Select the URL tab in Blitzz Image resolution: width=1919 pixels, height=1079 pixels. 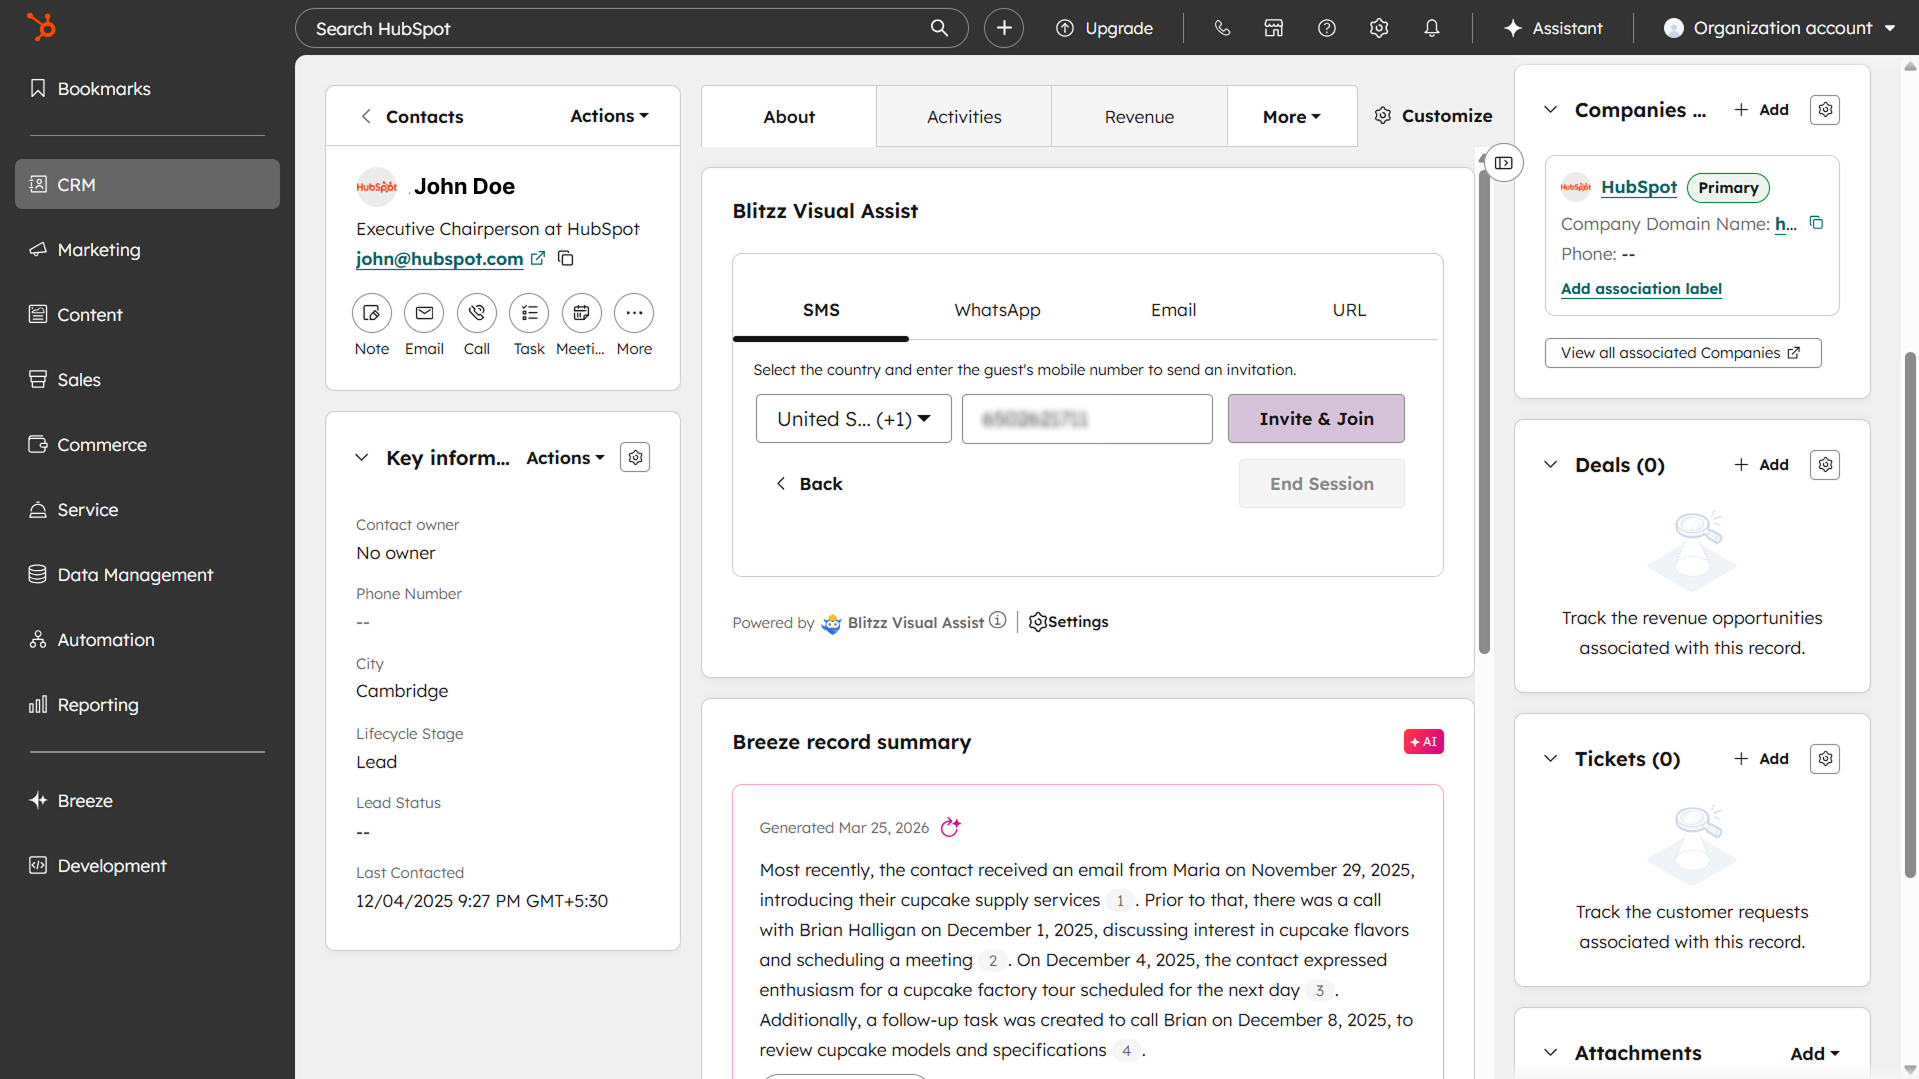[x=1349, y=311]
